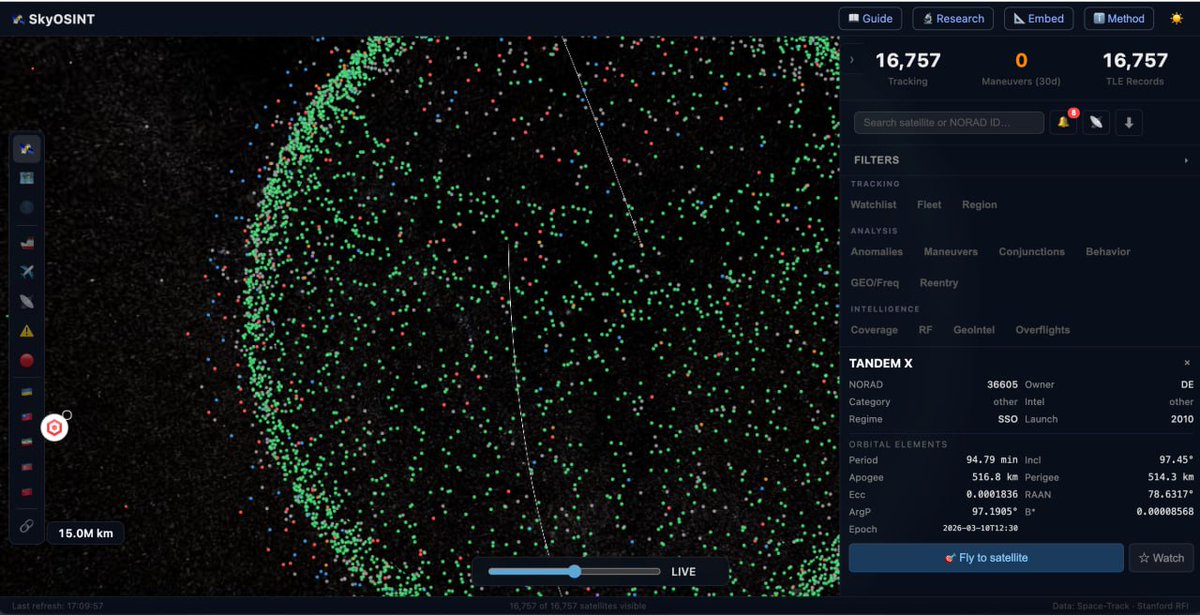
Task: Click the timeline slider handle near LIVE
Action: [x=574, y=571]
